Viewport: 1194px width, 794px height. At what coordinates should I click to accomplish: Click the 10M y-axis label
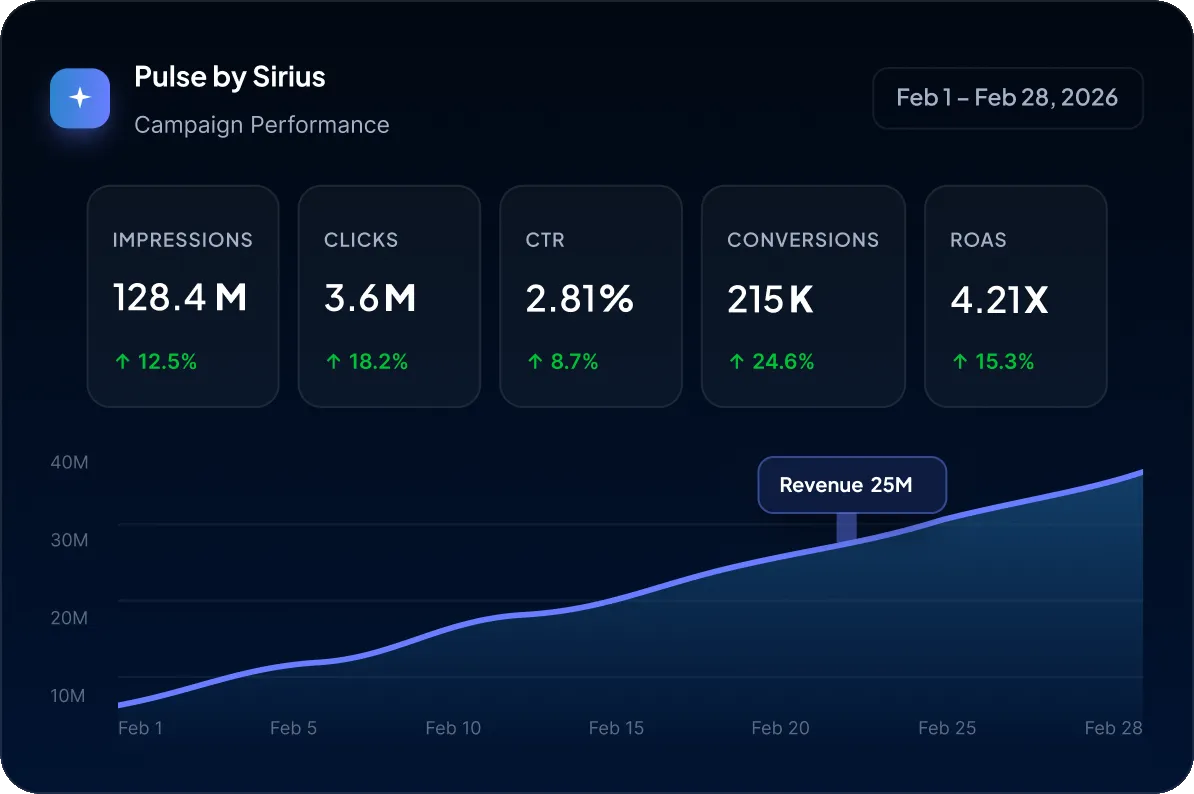pos(68,696)
